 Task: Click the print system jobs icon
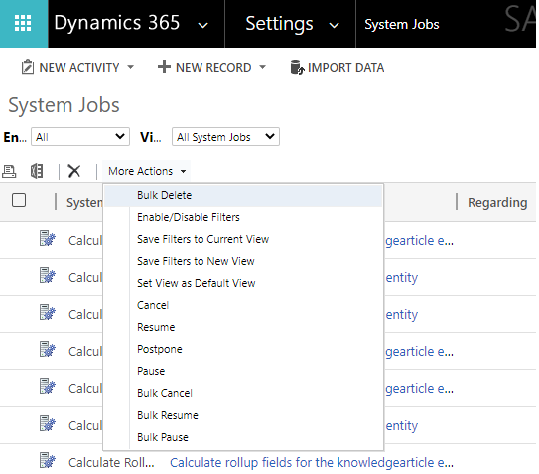[9, 171]
